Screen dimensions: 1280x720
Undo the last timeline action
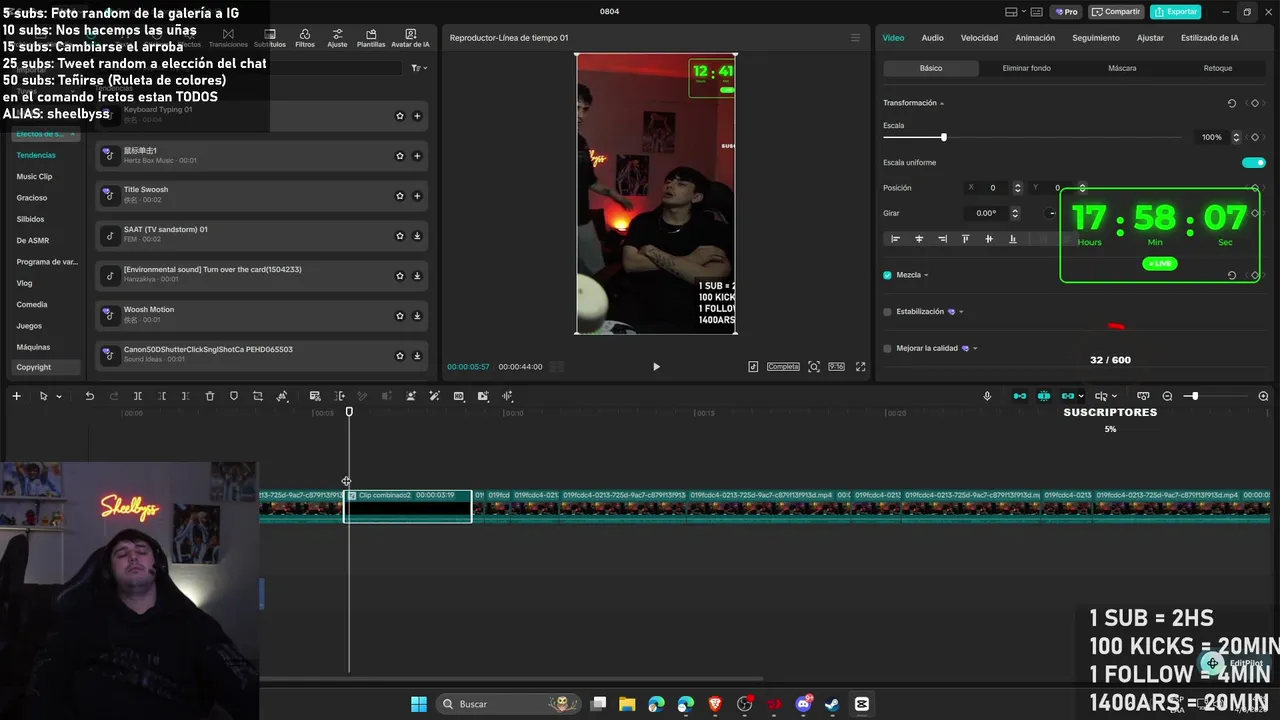[x=89, y=396]
